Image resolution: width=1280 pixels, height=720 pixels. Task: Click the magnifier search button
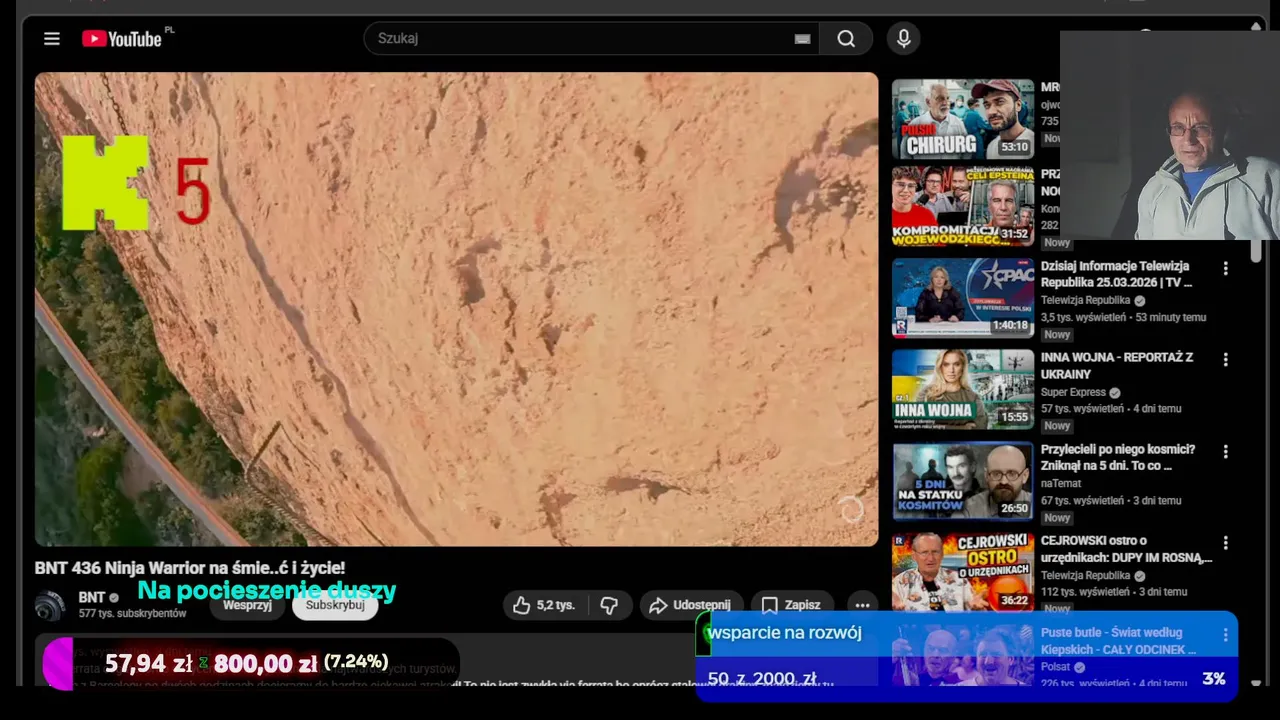846,38
